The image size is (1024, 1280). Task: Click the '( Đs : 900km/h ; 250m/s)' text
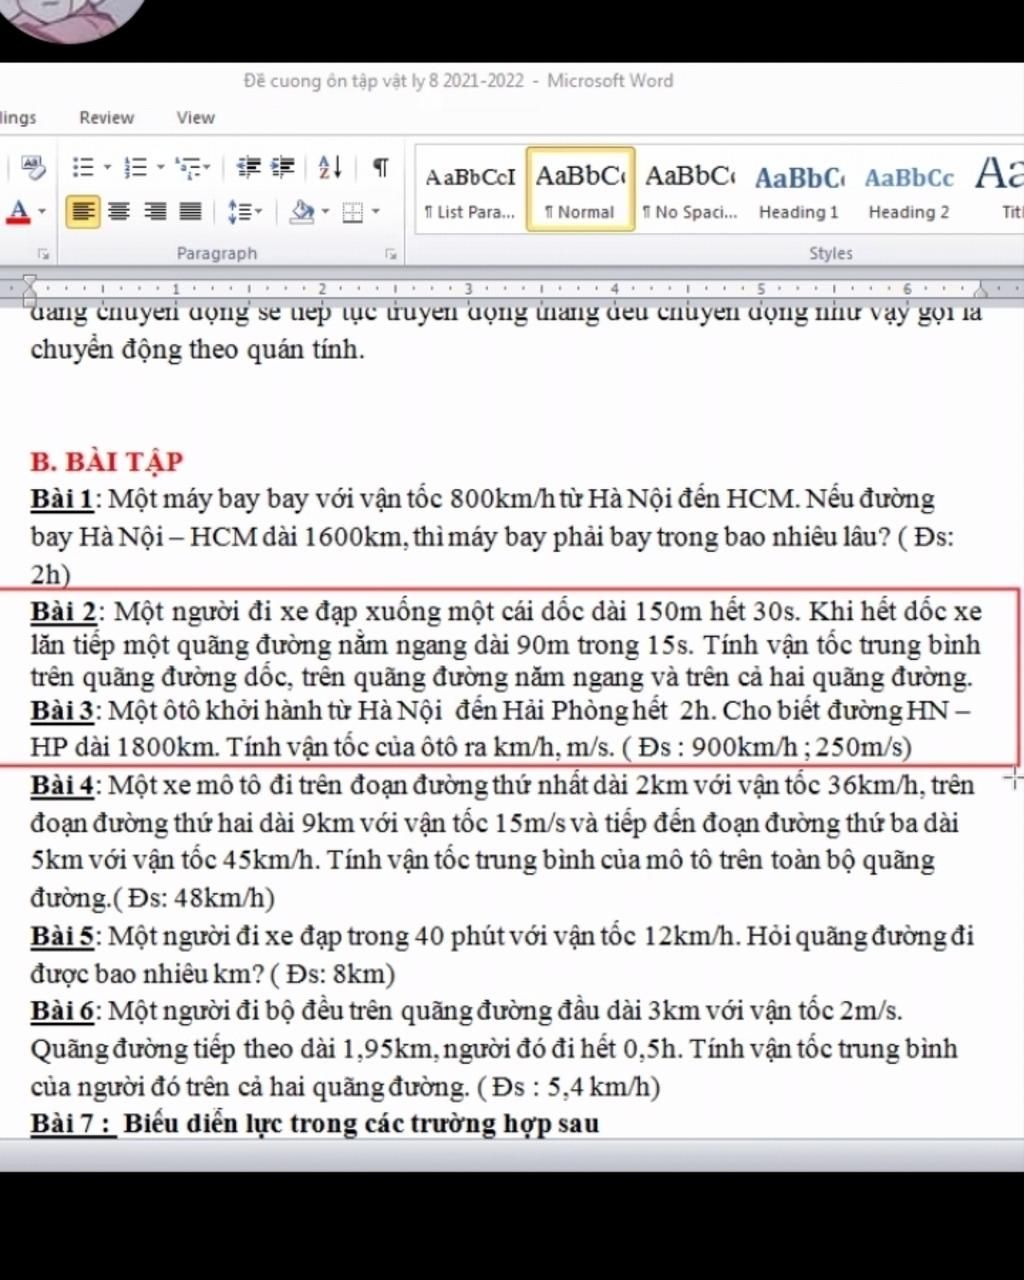[767, 747]
